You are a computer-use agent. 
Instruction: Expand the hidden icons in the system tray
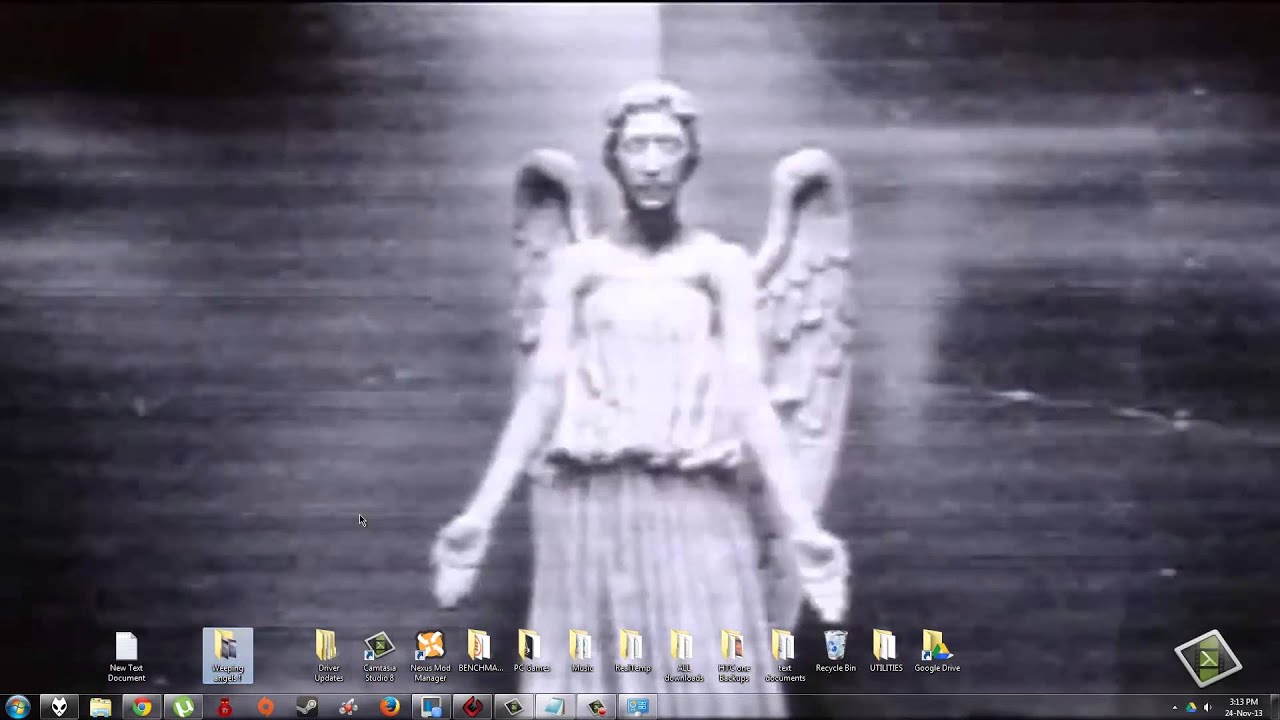(1175, 708)
